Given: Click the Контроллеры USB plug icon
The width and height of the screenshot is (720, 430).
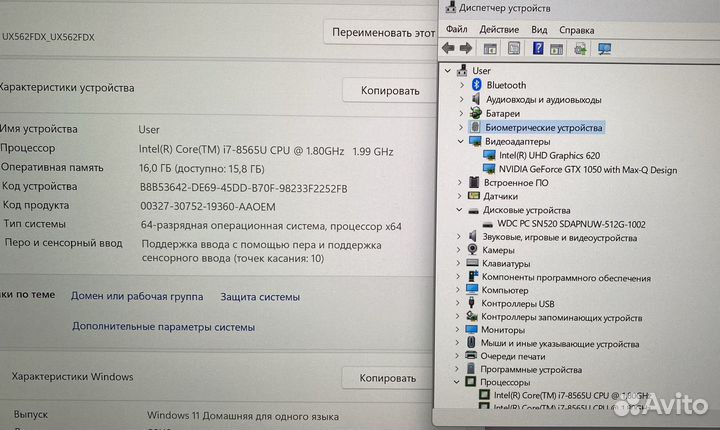Looking at the screenshot, I should point(471,303).
